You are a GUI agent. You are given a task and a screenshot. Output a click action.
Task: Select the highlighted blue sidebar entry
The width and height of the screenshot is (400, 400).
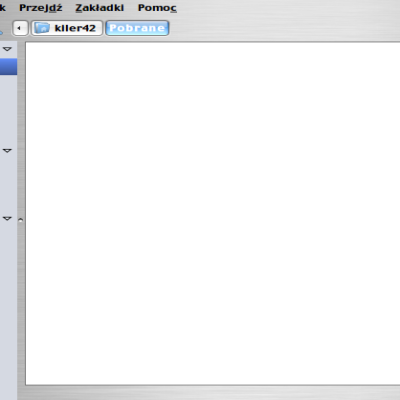click(8, 67)
